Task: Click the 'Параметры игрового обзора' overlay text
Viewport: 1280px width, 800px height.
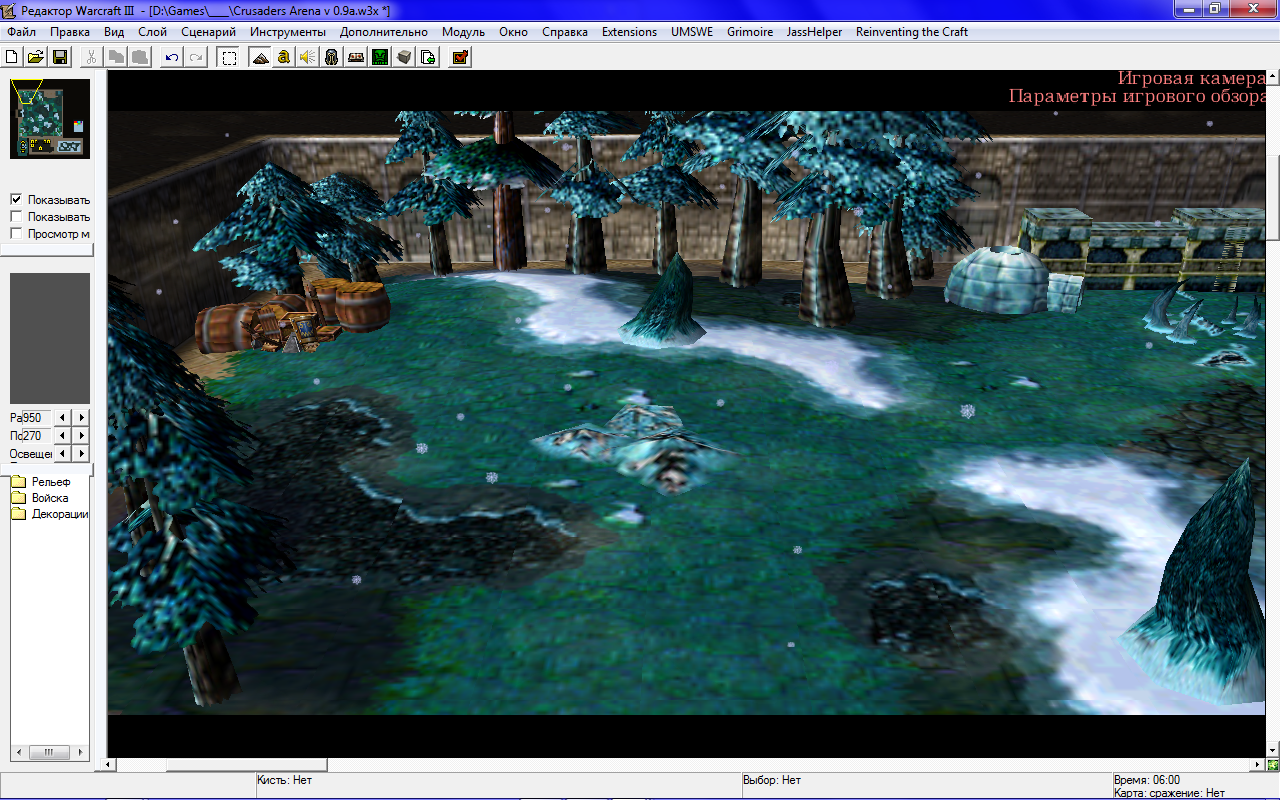Action: 1138,97
